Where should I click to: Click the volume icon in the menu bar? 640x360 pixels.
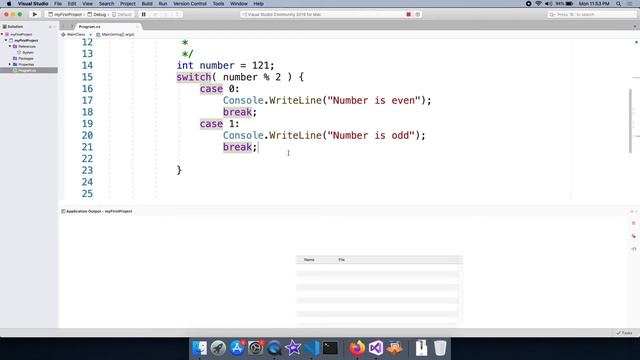coord(548,4)
